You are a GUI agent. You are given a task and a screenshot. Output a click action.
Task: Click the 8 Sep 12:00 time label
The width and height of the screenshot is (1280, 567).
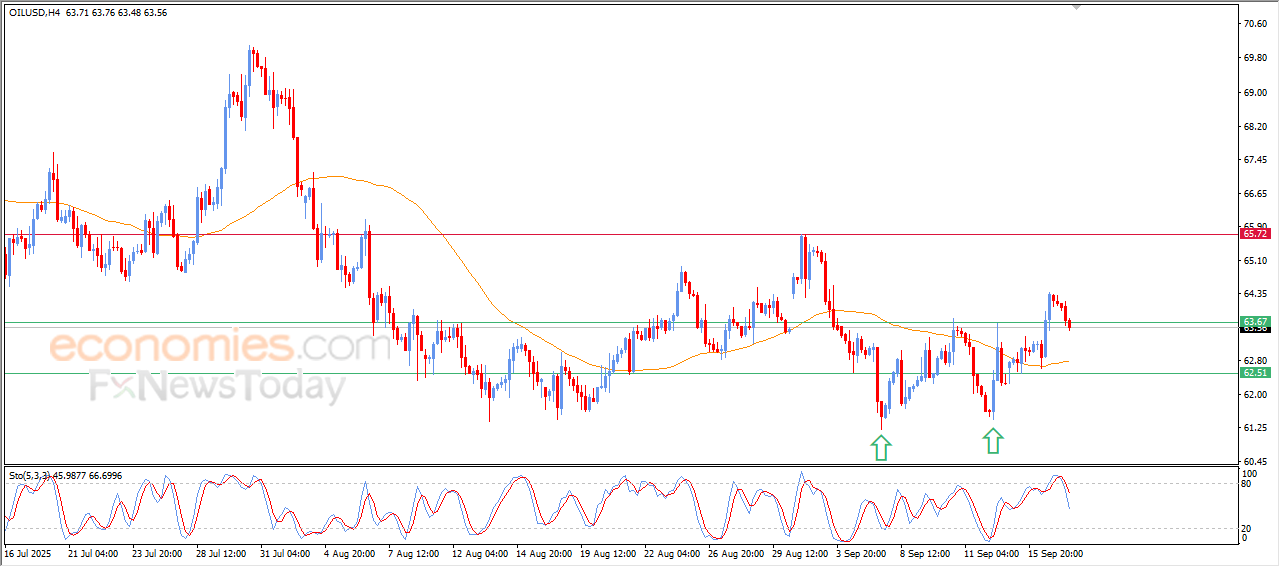coord(925,553)
